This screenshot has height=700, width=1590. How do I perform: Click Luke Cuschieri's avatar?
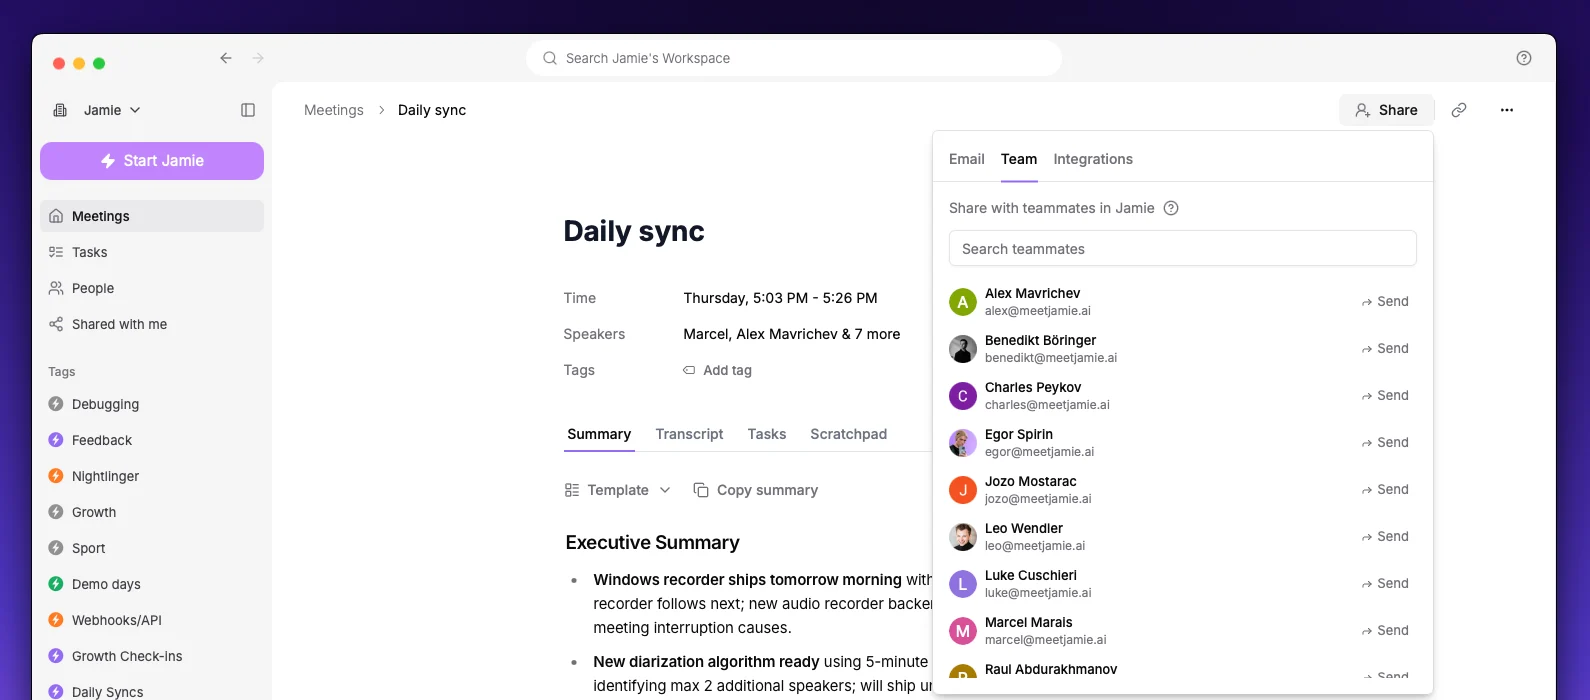point(963,584)
